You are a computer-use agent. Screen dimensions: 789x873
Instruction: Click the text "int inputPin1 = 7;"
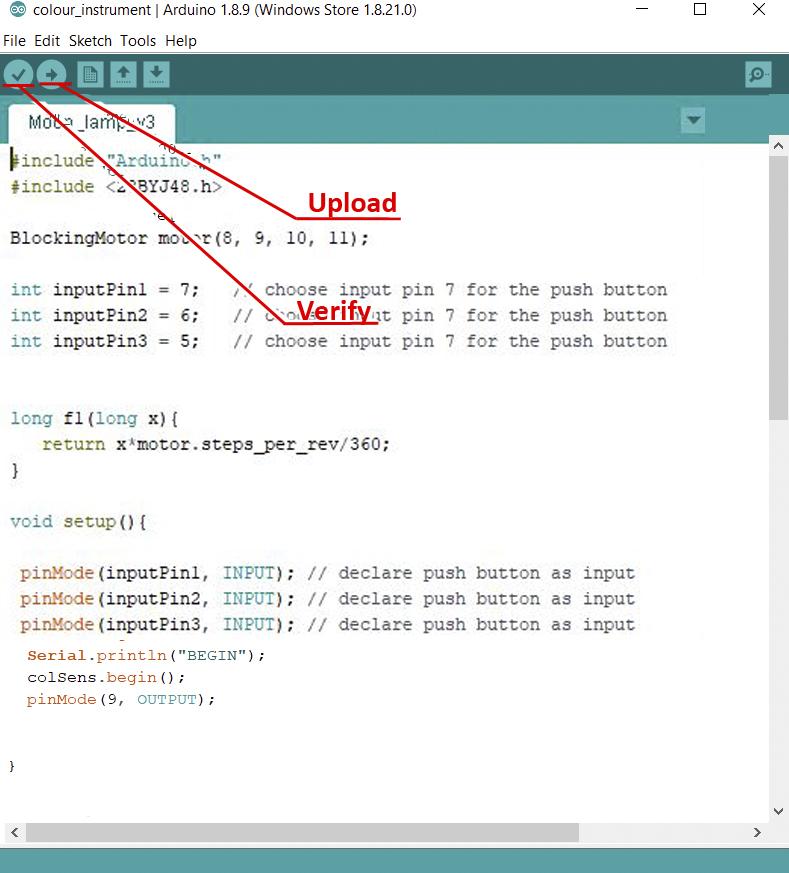click(105, 290)
